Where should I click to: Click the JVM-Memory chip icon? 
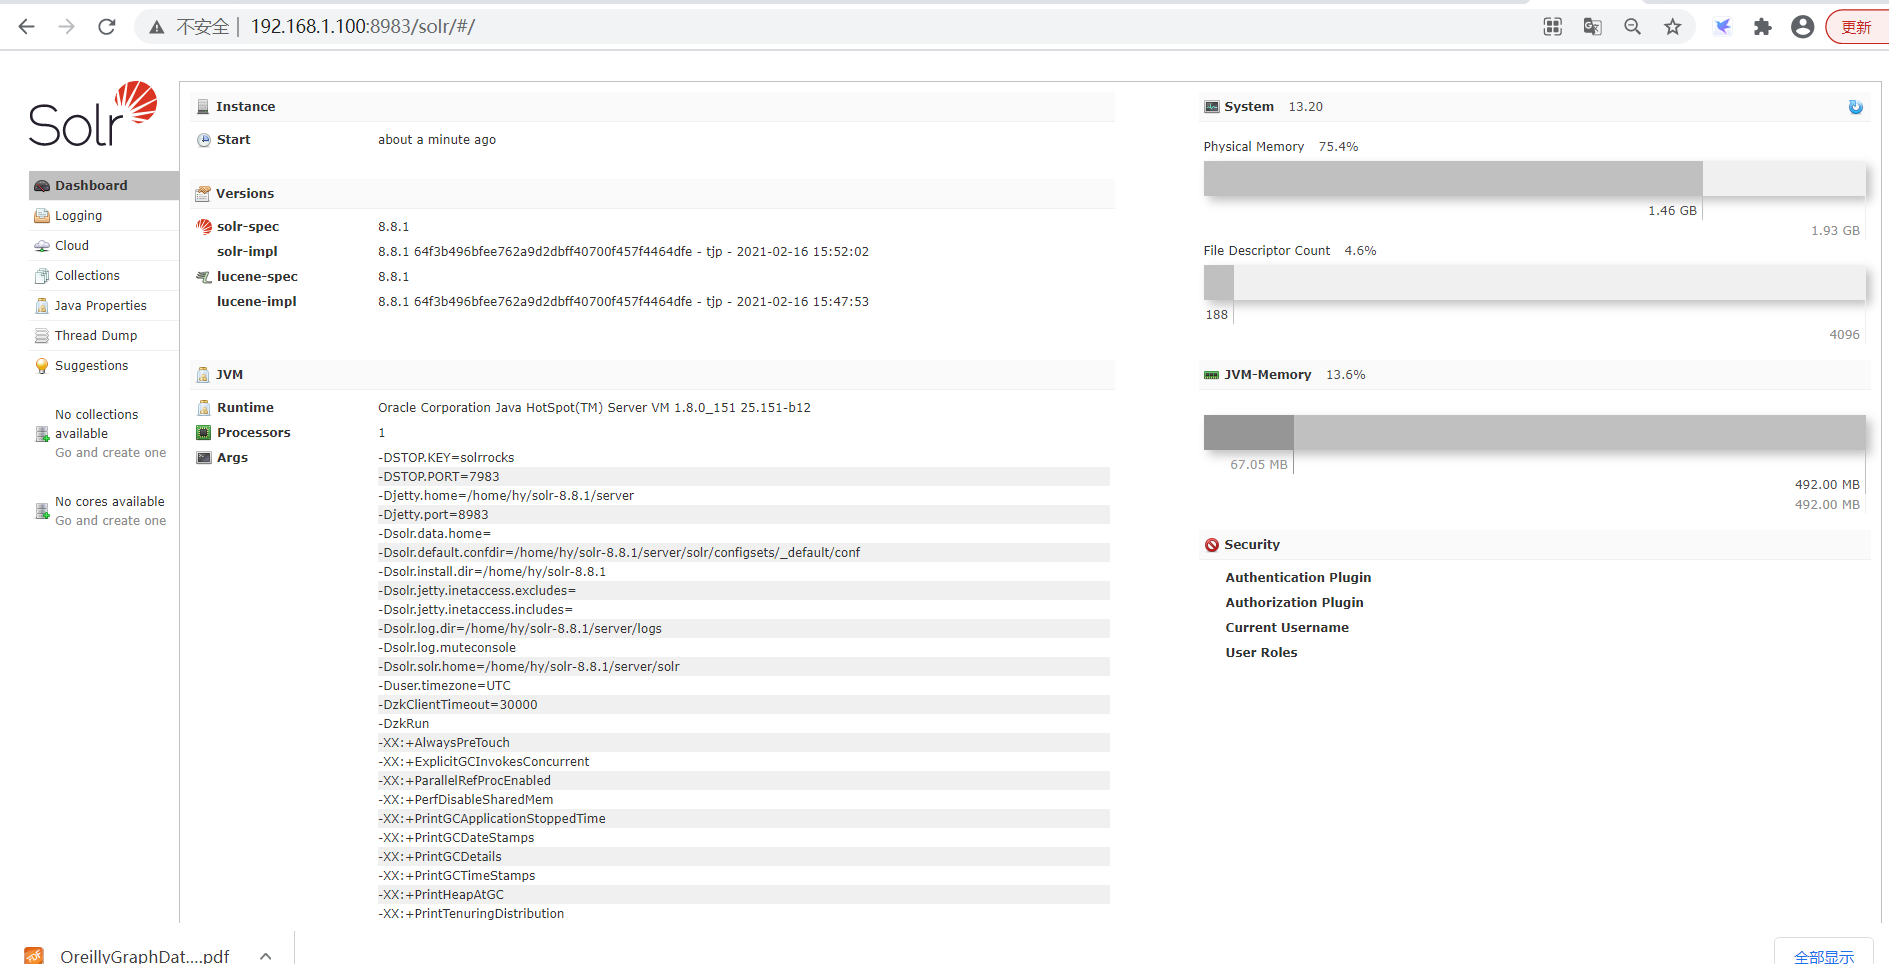point(1212,375)
